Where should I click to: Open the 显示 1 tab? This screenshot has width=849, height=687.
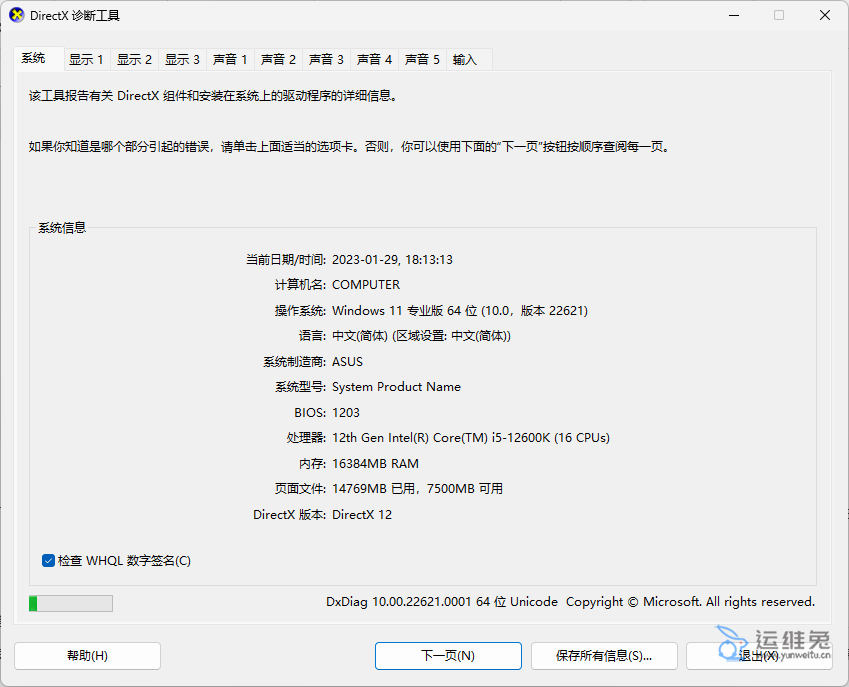click(86, 60)
